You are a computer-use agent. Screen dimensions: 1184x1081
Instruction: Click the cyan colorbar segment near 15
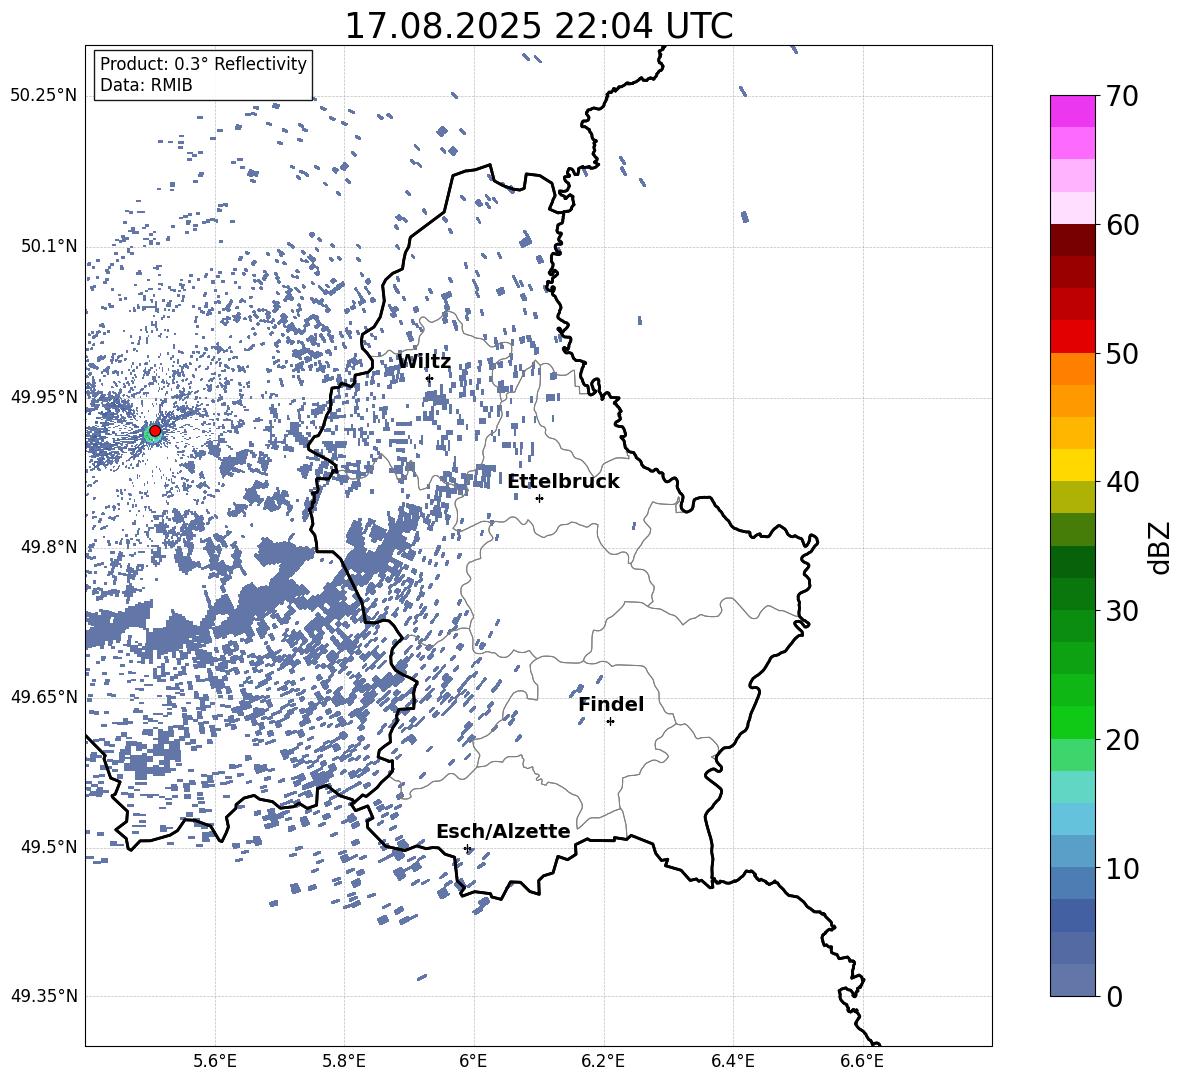pos(1073,787)
